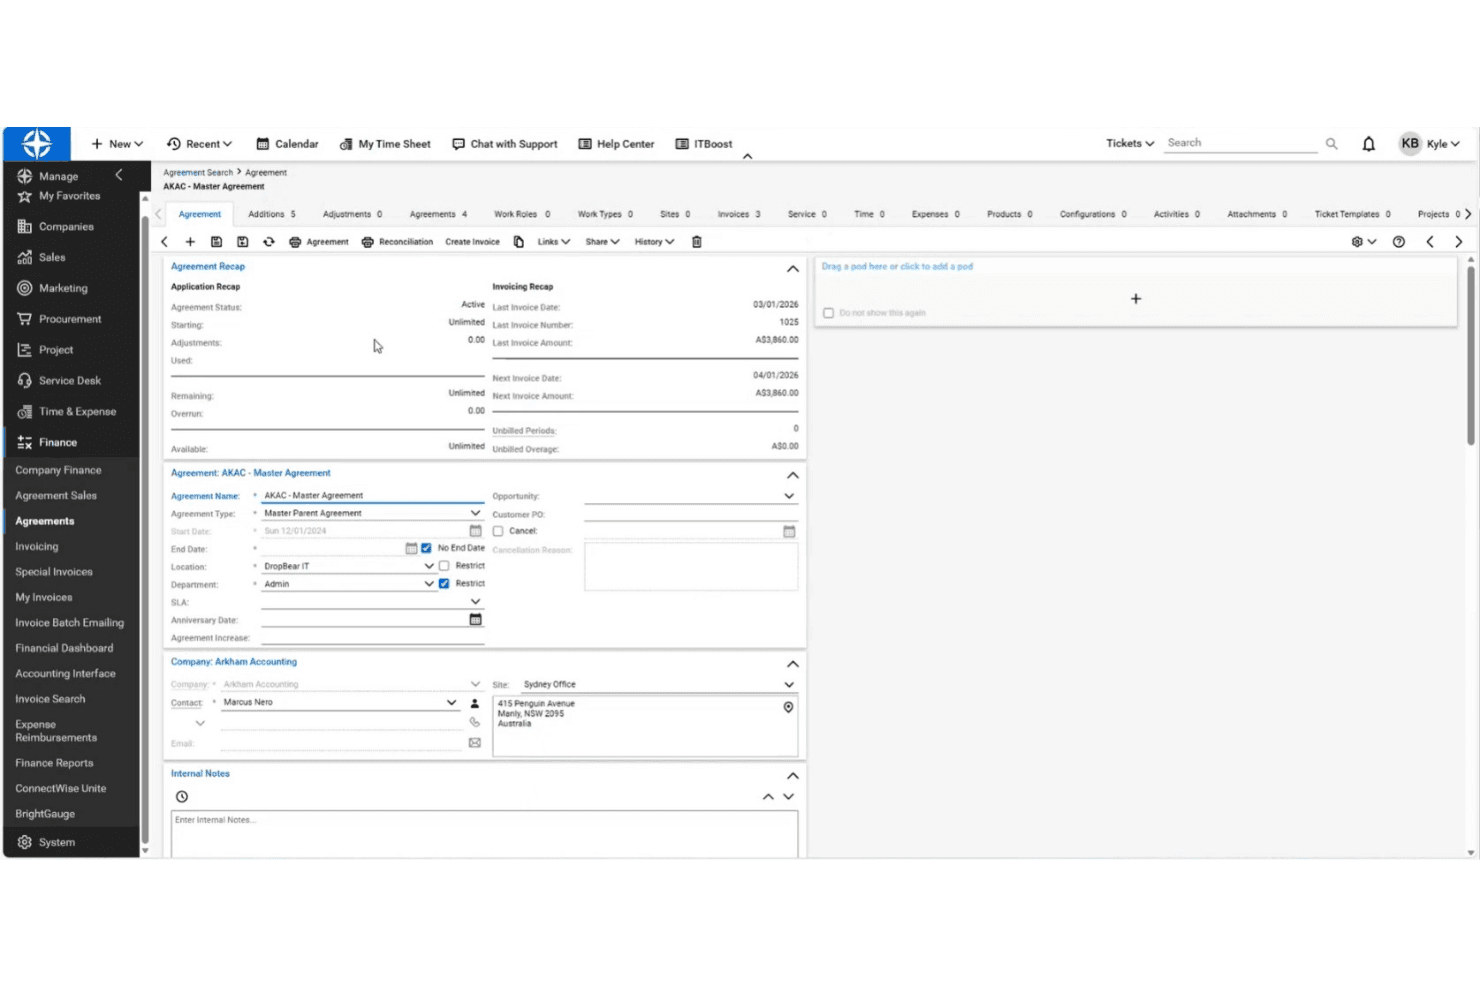Click the map pin icon in address box
The height and width of the screenshot is (987, 1480).
(x=788, y=707)
